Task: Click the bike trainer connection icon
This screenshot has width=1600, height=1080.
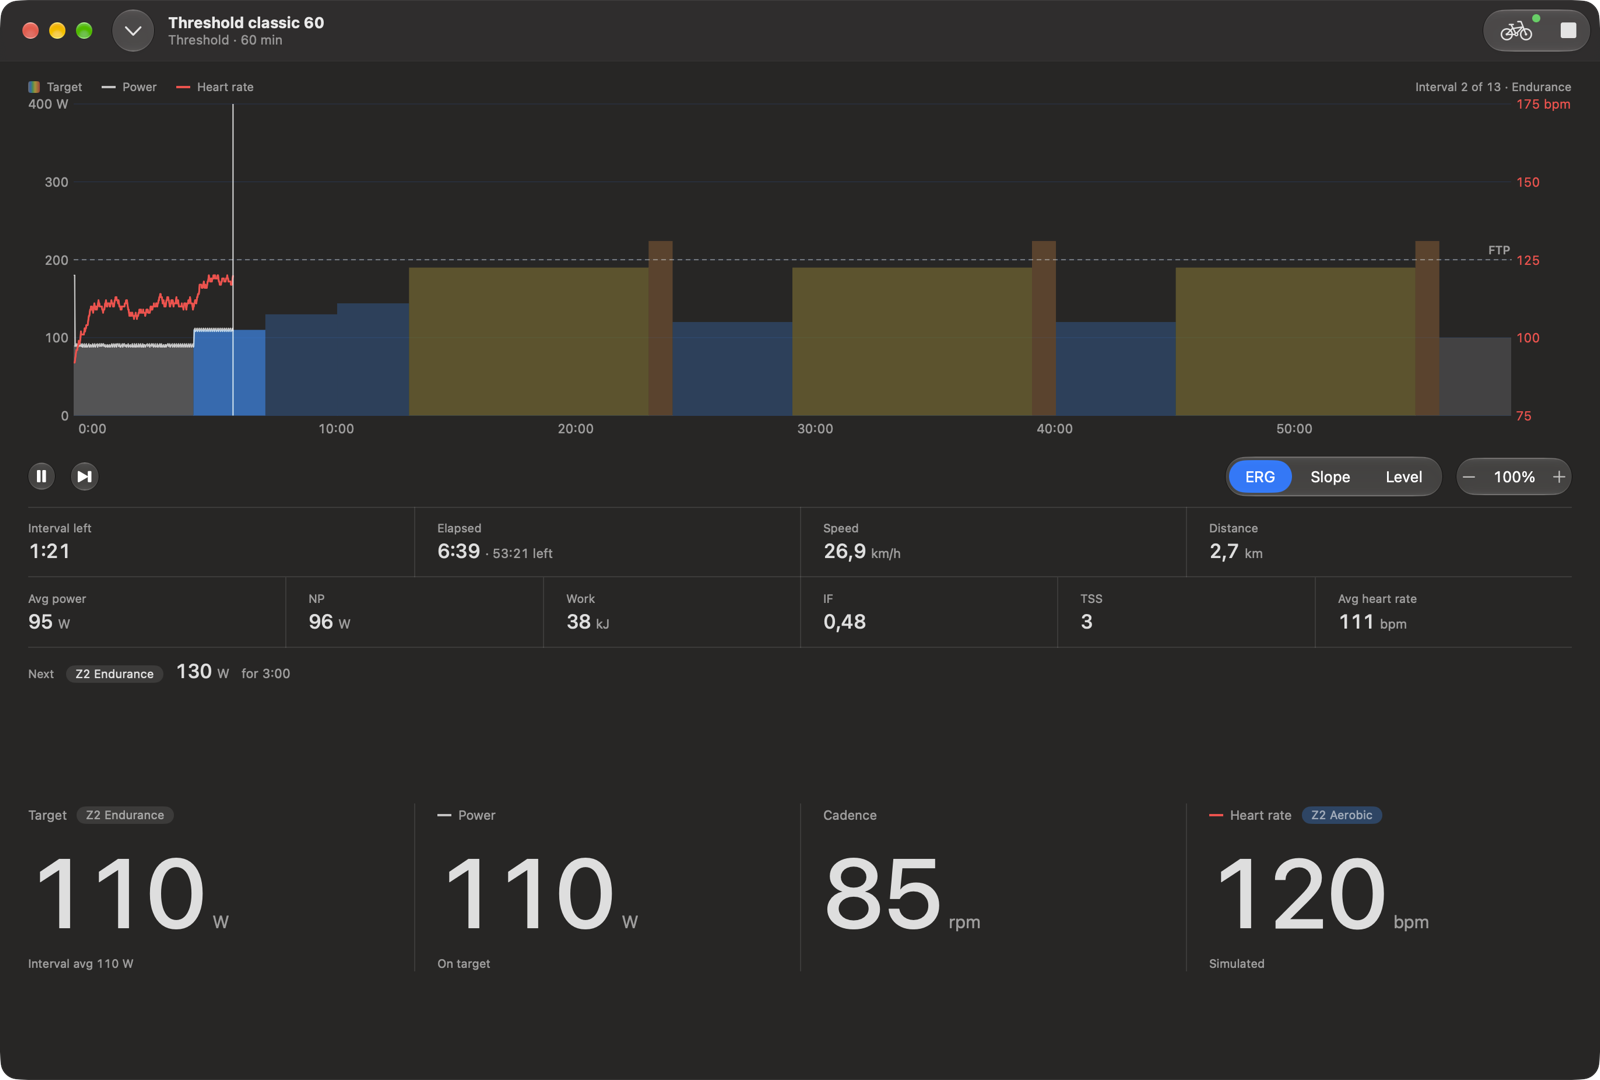Action: point(1516,31)
